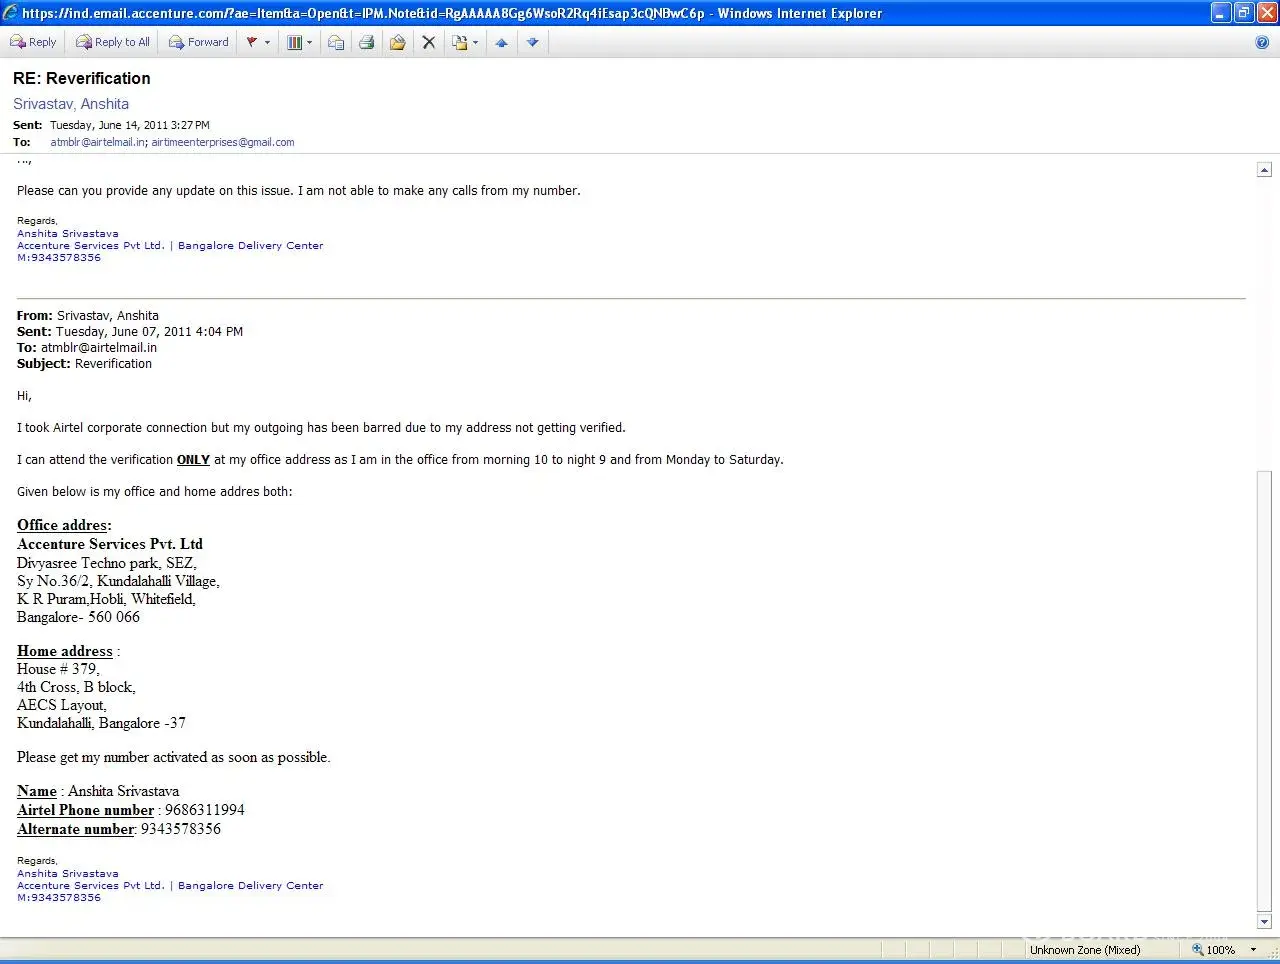
Task: Click recipient atmblr@airtelmail.in in To field
Action: [x=98, y=142]
